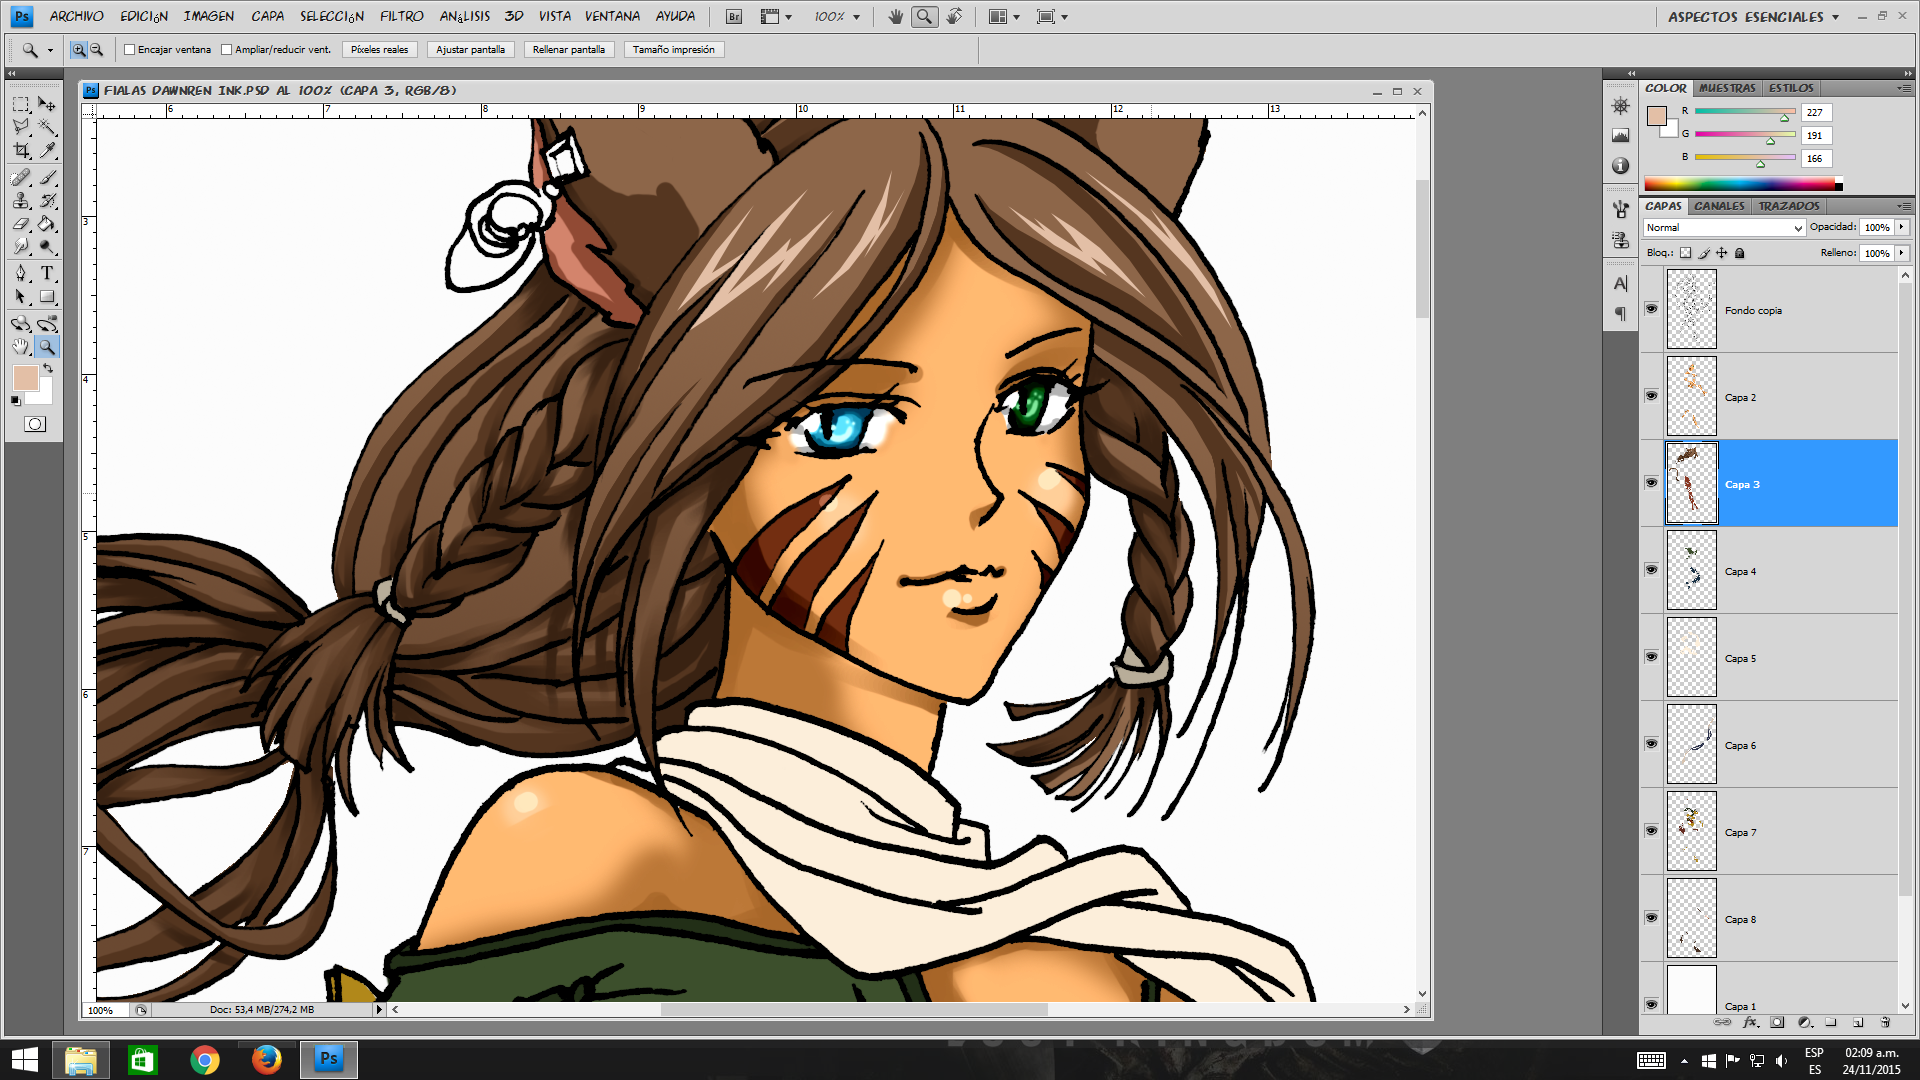Image resolution: width=1920 pixels, height=1080 pixels.
Task: Select the Rectangular Marquee tool
Action: pyautogui.click(x=20, y=104)
